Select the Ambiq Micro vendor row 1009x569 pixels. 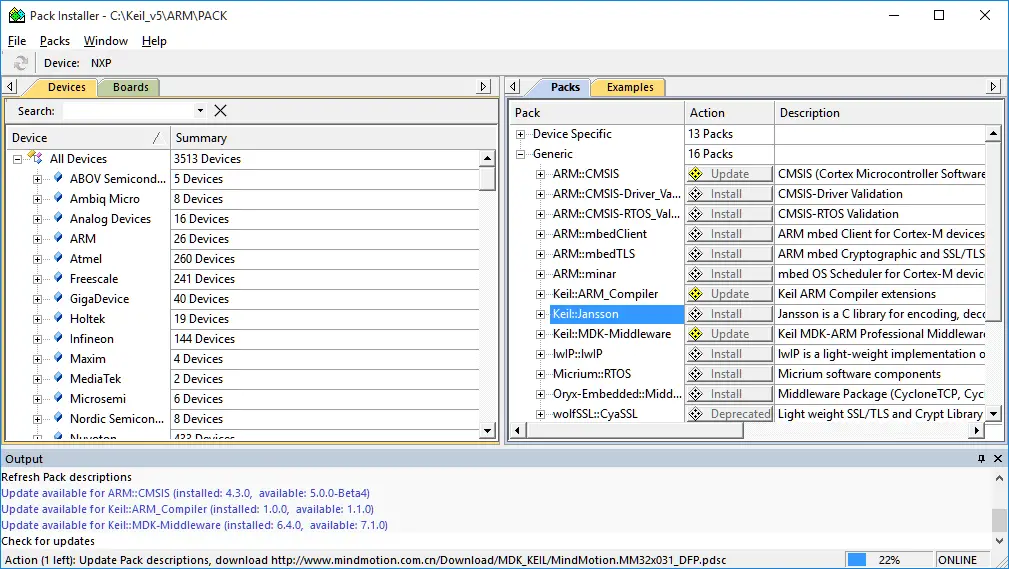pos(104,199)
